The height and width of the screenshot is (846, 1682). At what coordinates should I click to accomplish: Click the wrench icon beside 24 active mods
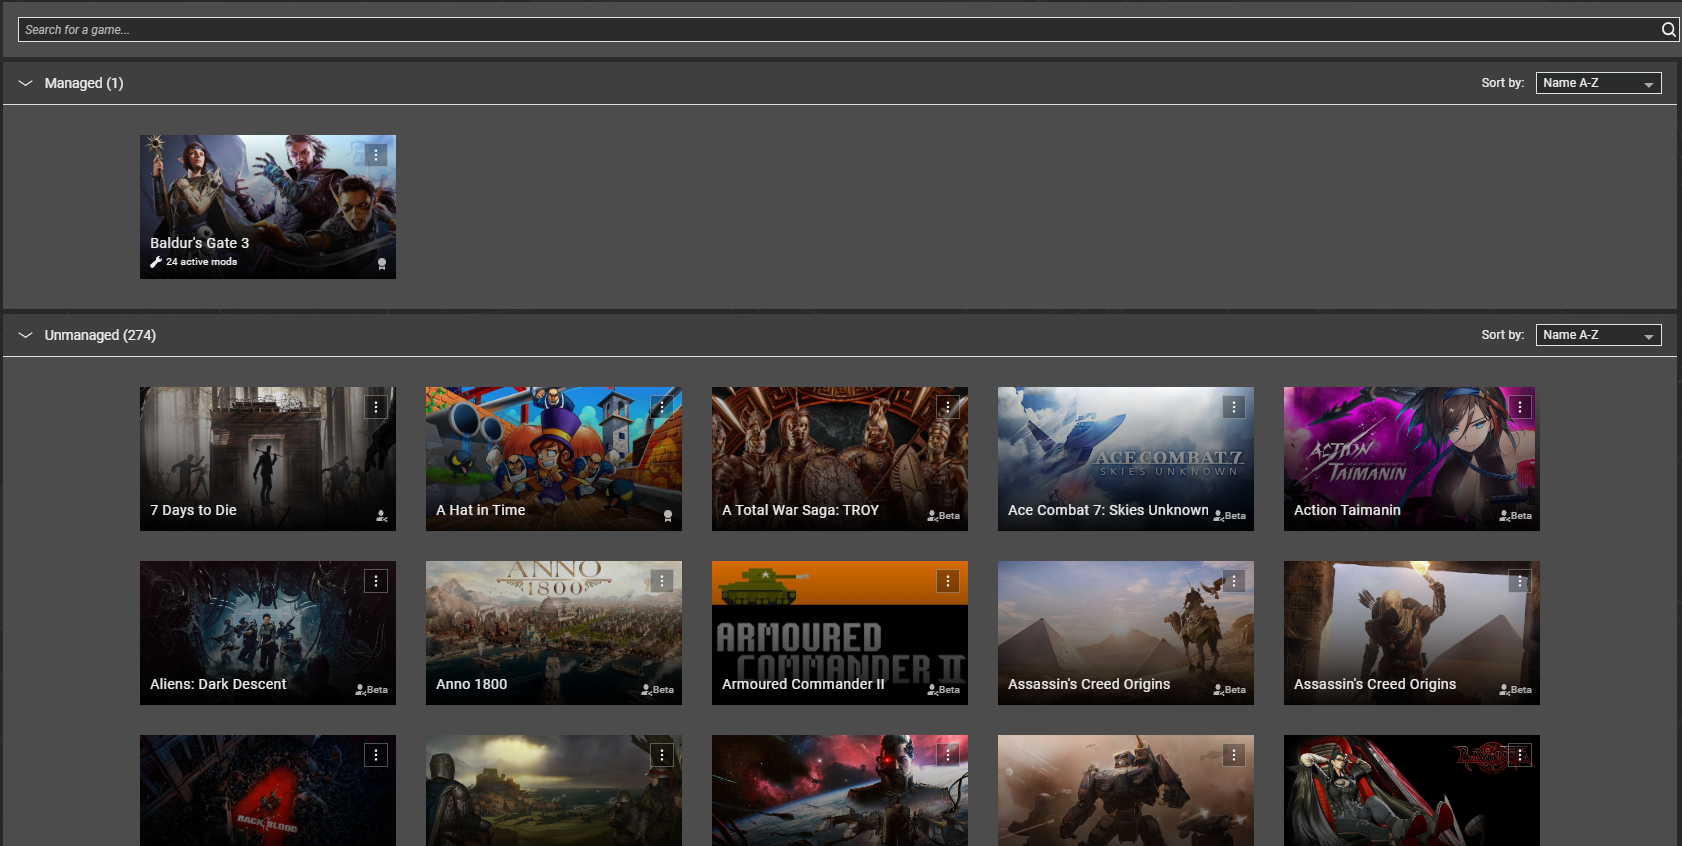156,262
